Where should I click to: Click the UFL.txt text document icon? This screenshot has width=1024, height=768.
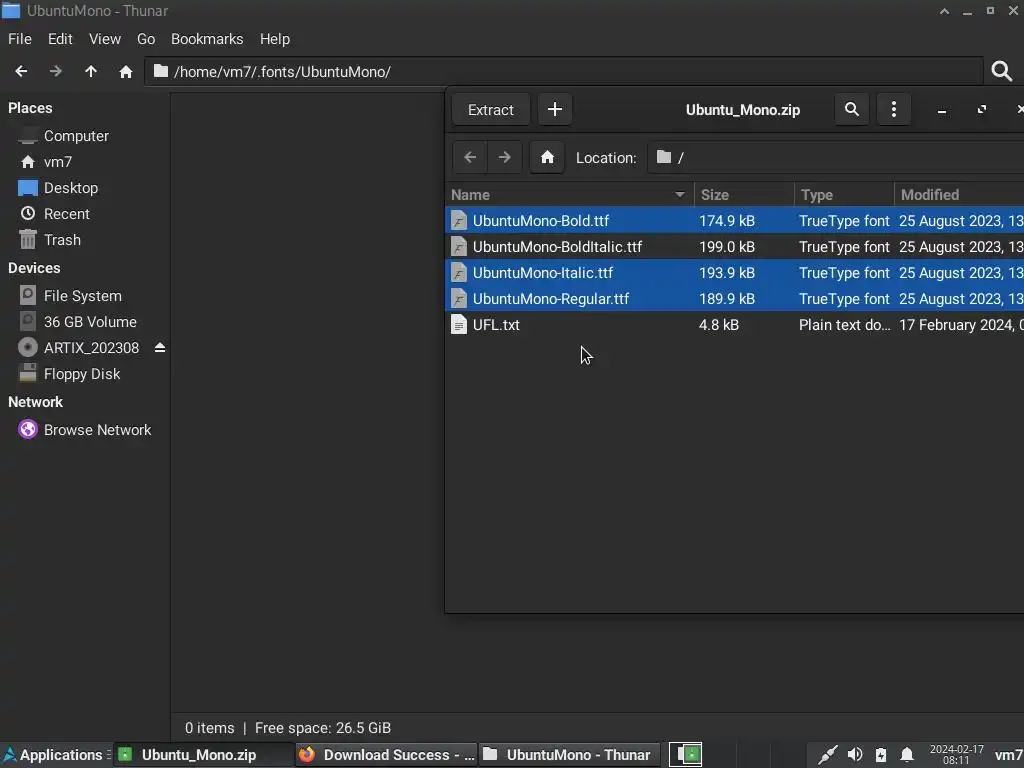pyautogui.click(x=458, y=325)
